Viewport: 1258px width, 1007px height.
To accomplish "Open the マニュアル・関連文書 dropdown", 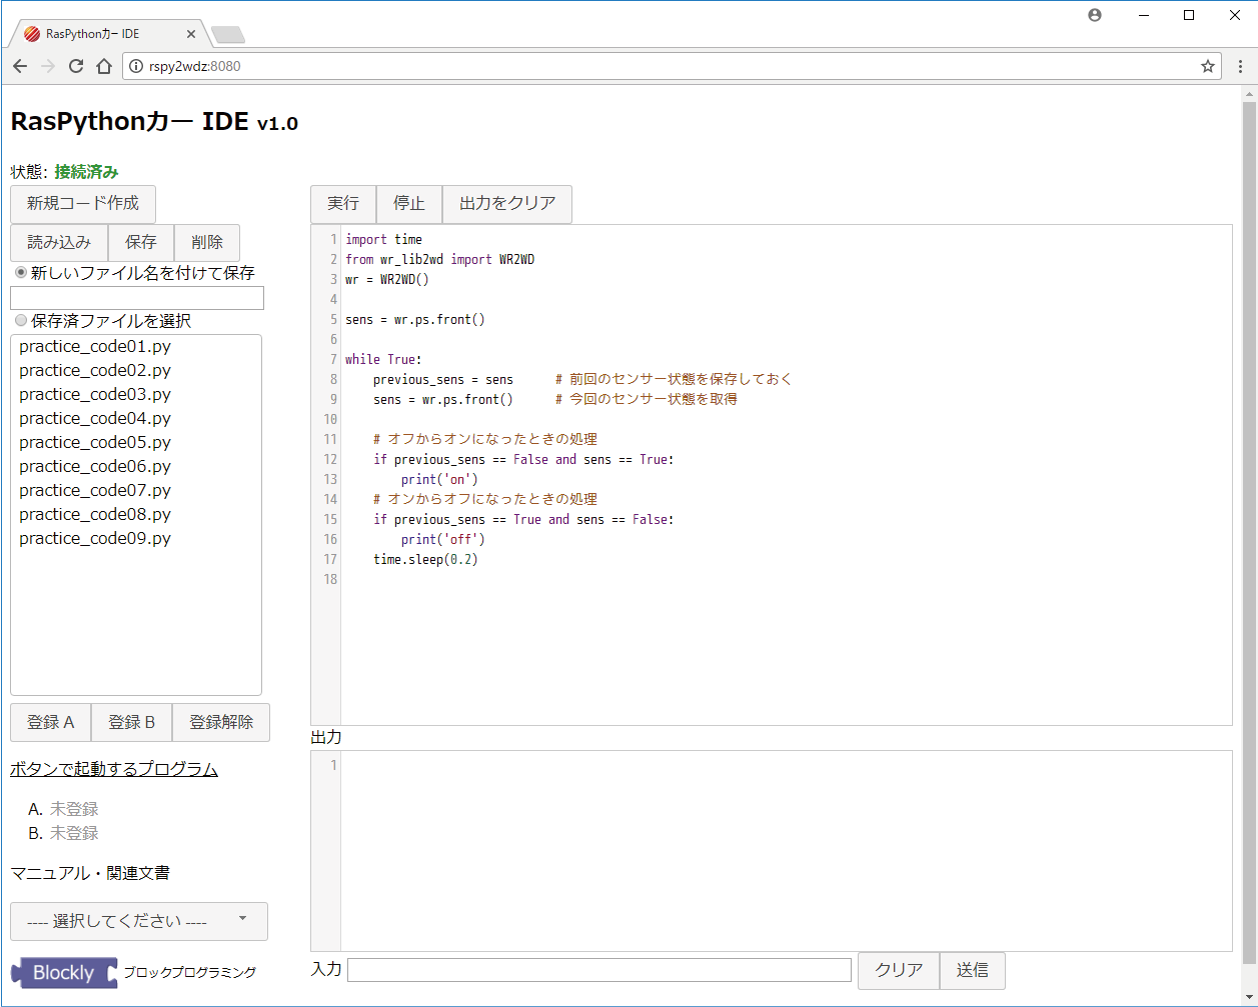I will point(139,921).
